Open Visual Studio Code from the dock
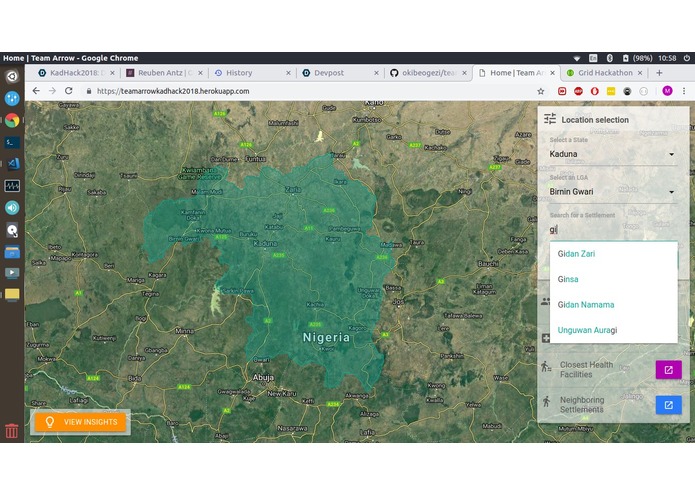Screen dimensions: 695x494 (x=12, y=163)
